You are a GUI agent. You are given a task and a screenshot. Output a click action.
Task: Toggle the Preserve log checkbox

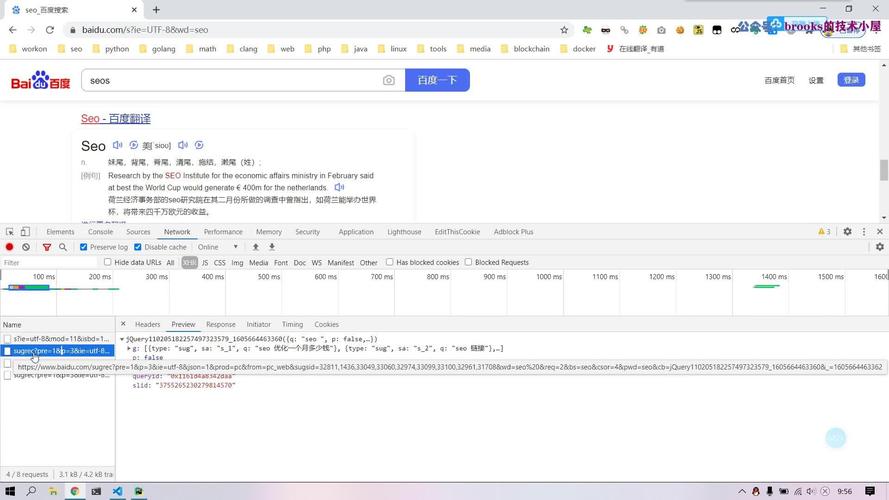[83, 247]
